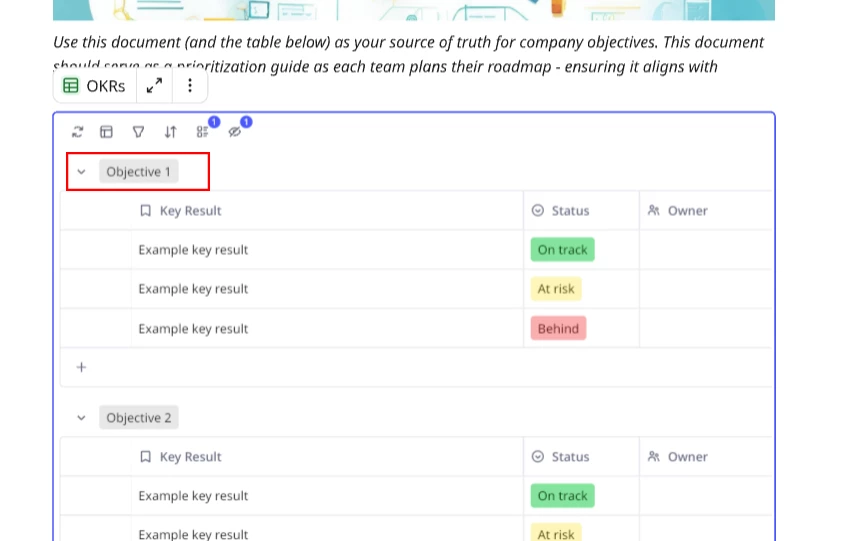Viewport: 848px width, 541px height.
Task: Select the Objective 2 group label
Action: [x=138, y=418]
